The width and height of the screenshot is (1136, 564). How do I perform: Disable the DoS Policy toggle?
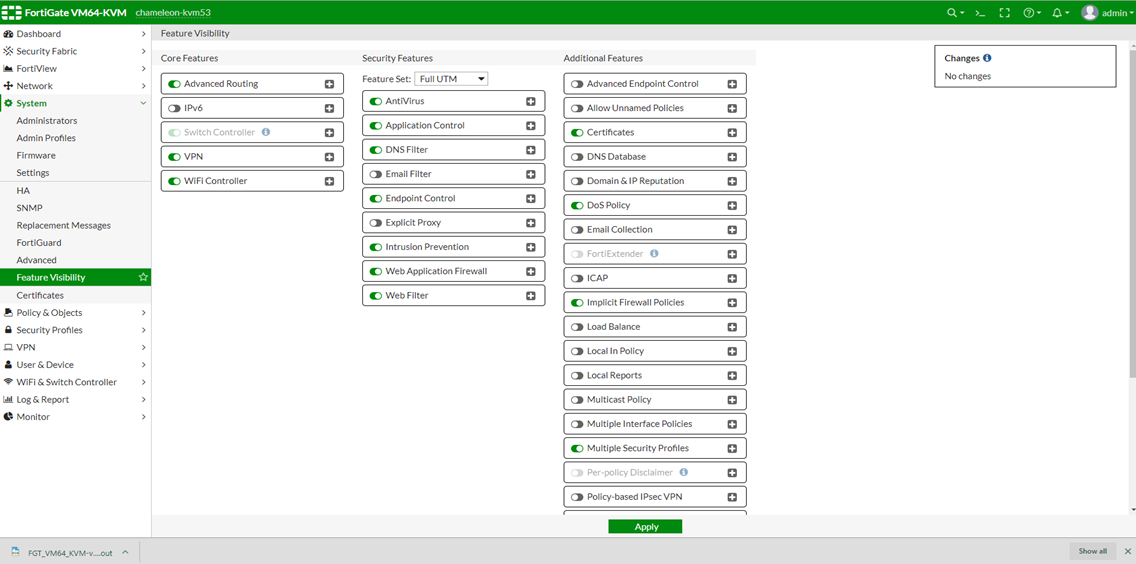[x=577, y=205]
